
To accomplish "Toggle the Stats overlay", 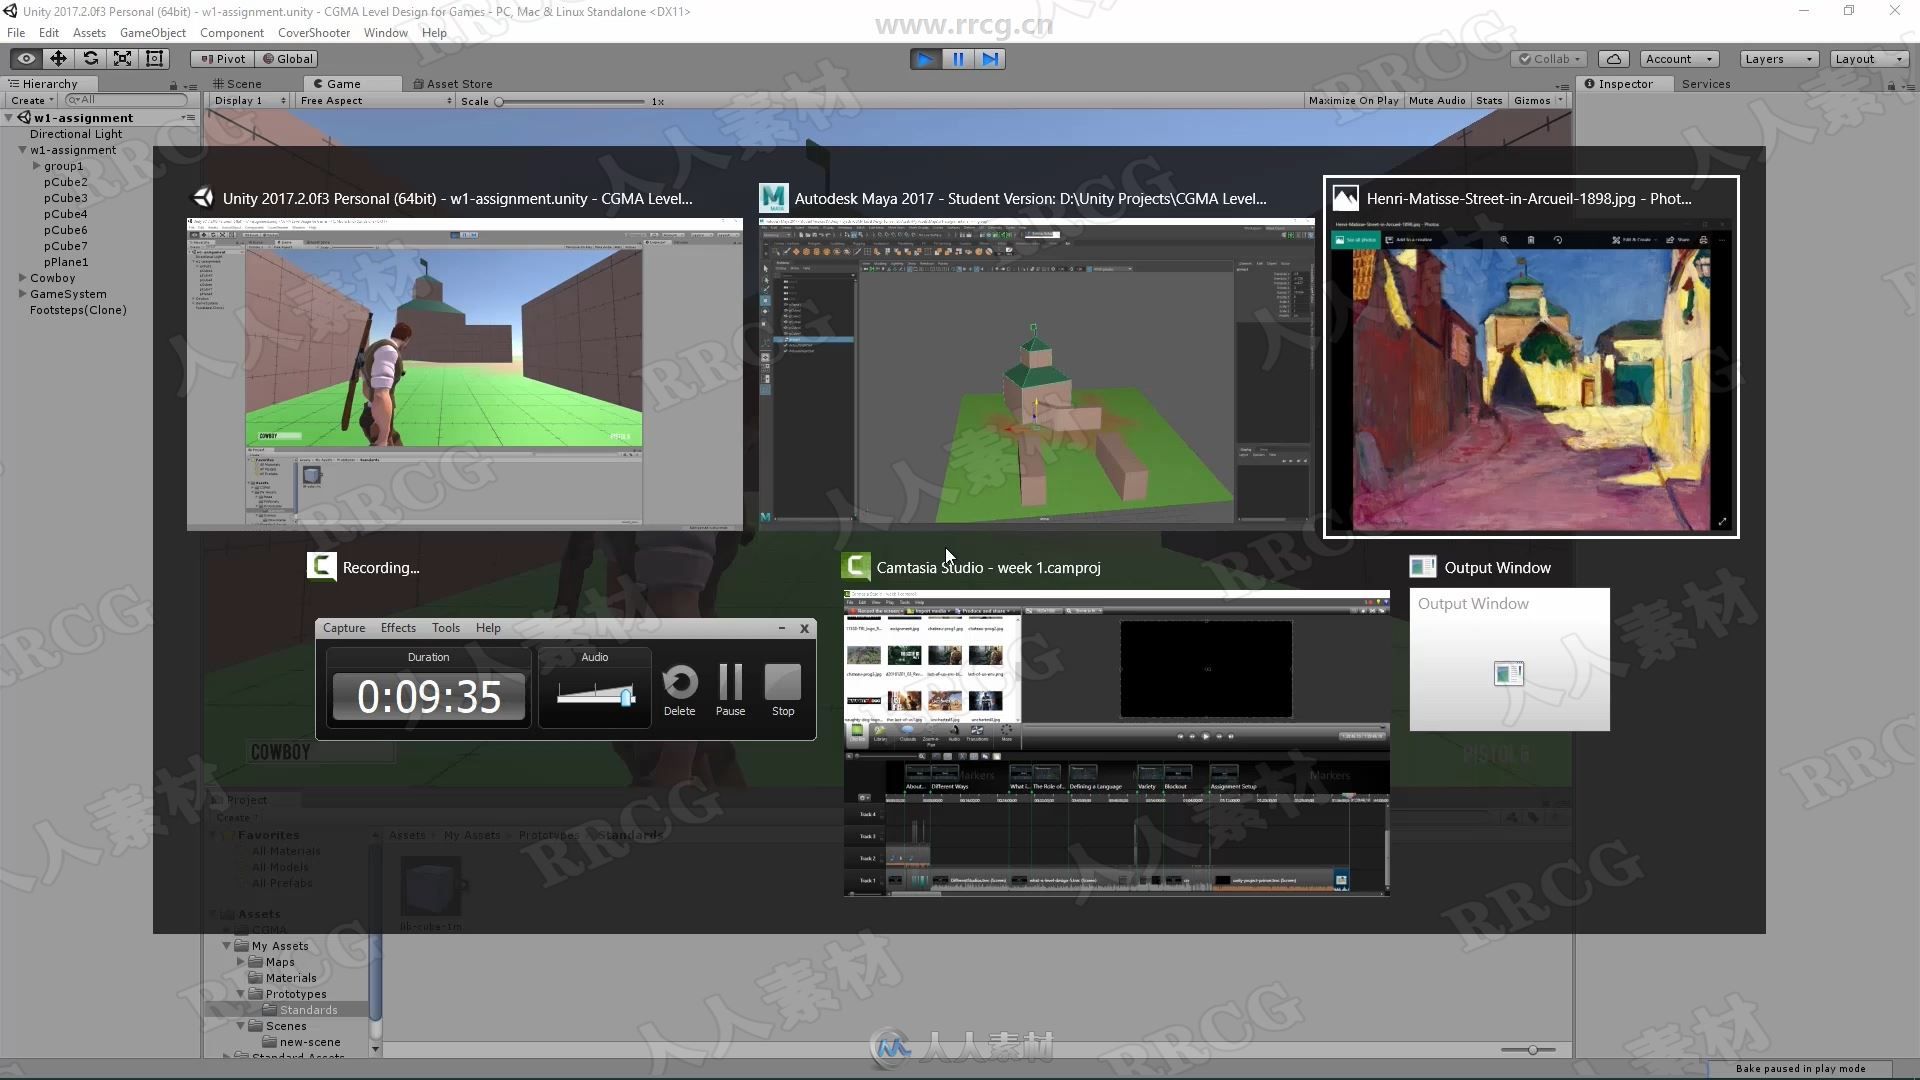I will (x=1488, y=101).
